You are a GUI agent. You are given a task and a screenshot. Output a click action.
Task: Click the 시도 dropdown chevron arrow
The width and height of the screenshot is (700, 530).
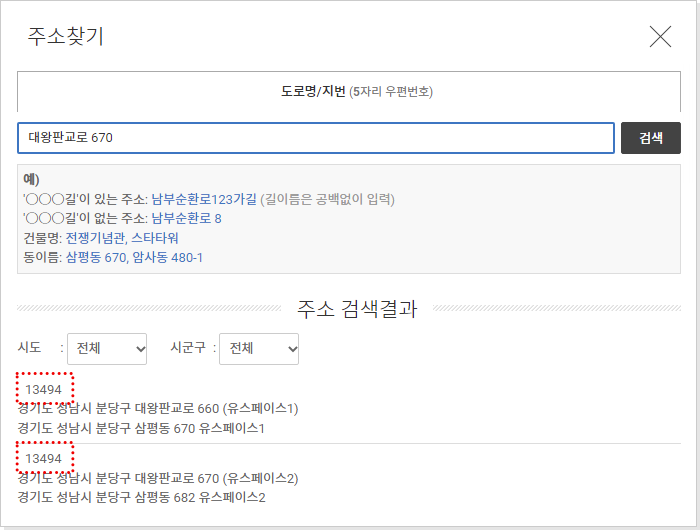pos(140,349)
